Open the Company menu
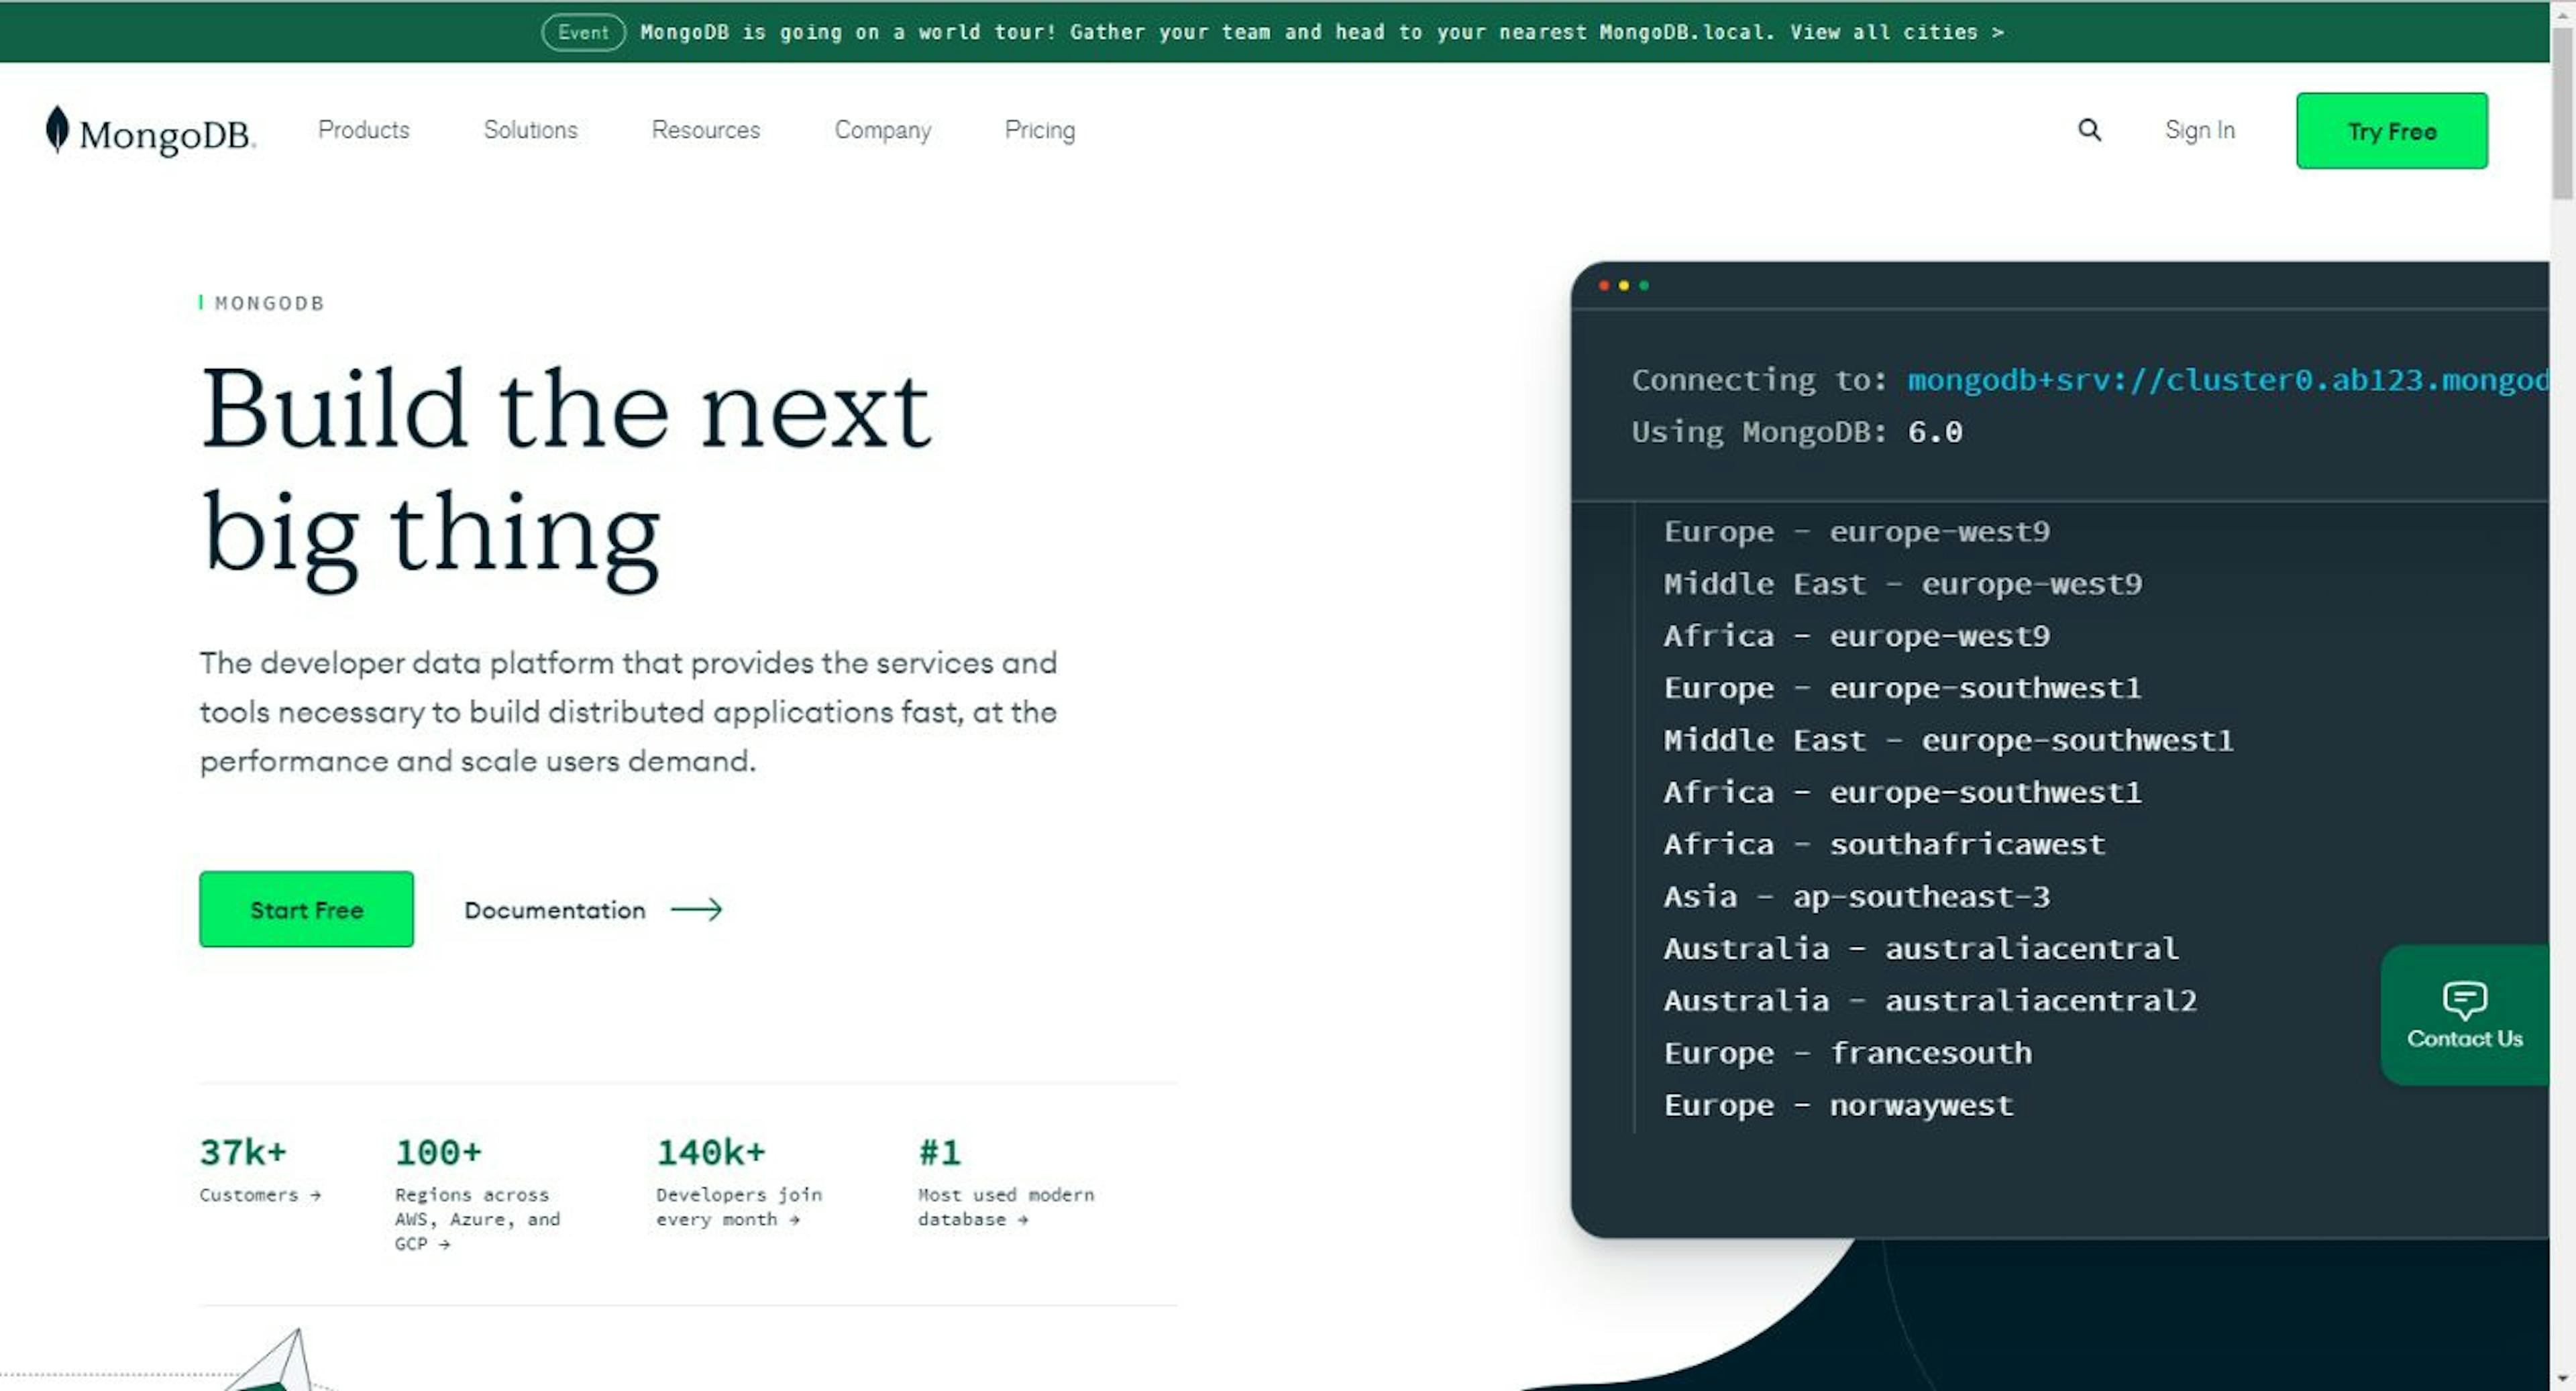The height and width of the screenshot is (1391, 2576). [x=883, y=130]
